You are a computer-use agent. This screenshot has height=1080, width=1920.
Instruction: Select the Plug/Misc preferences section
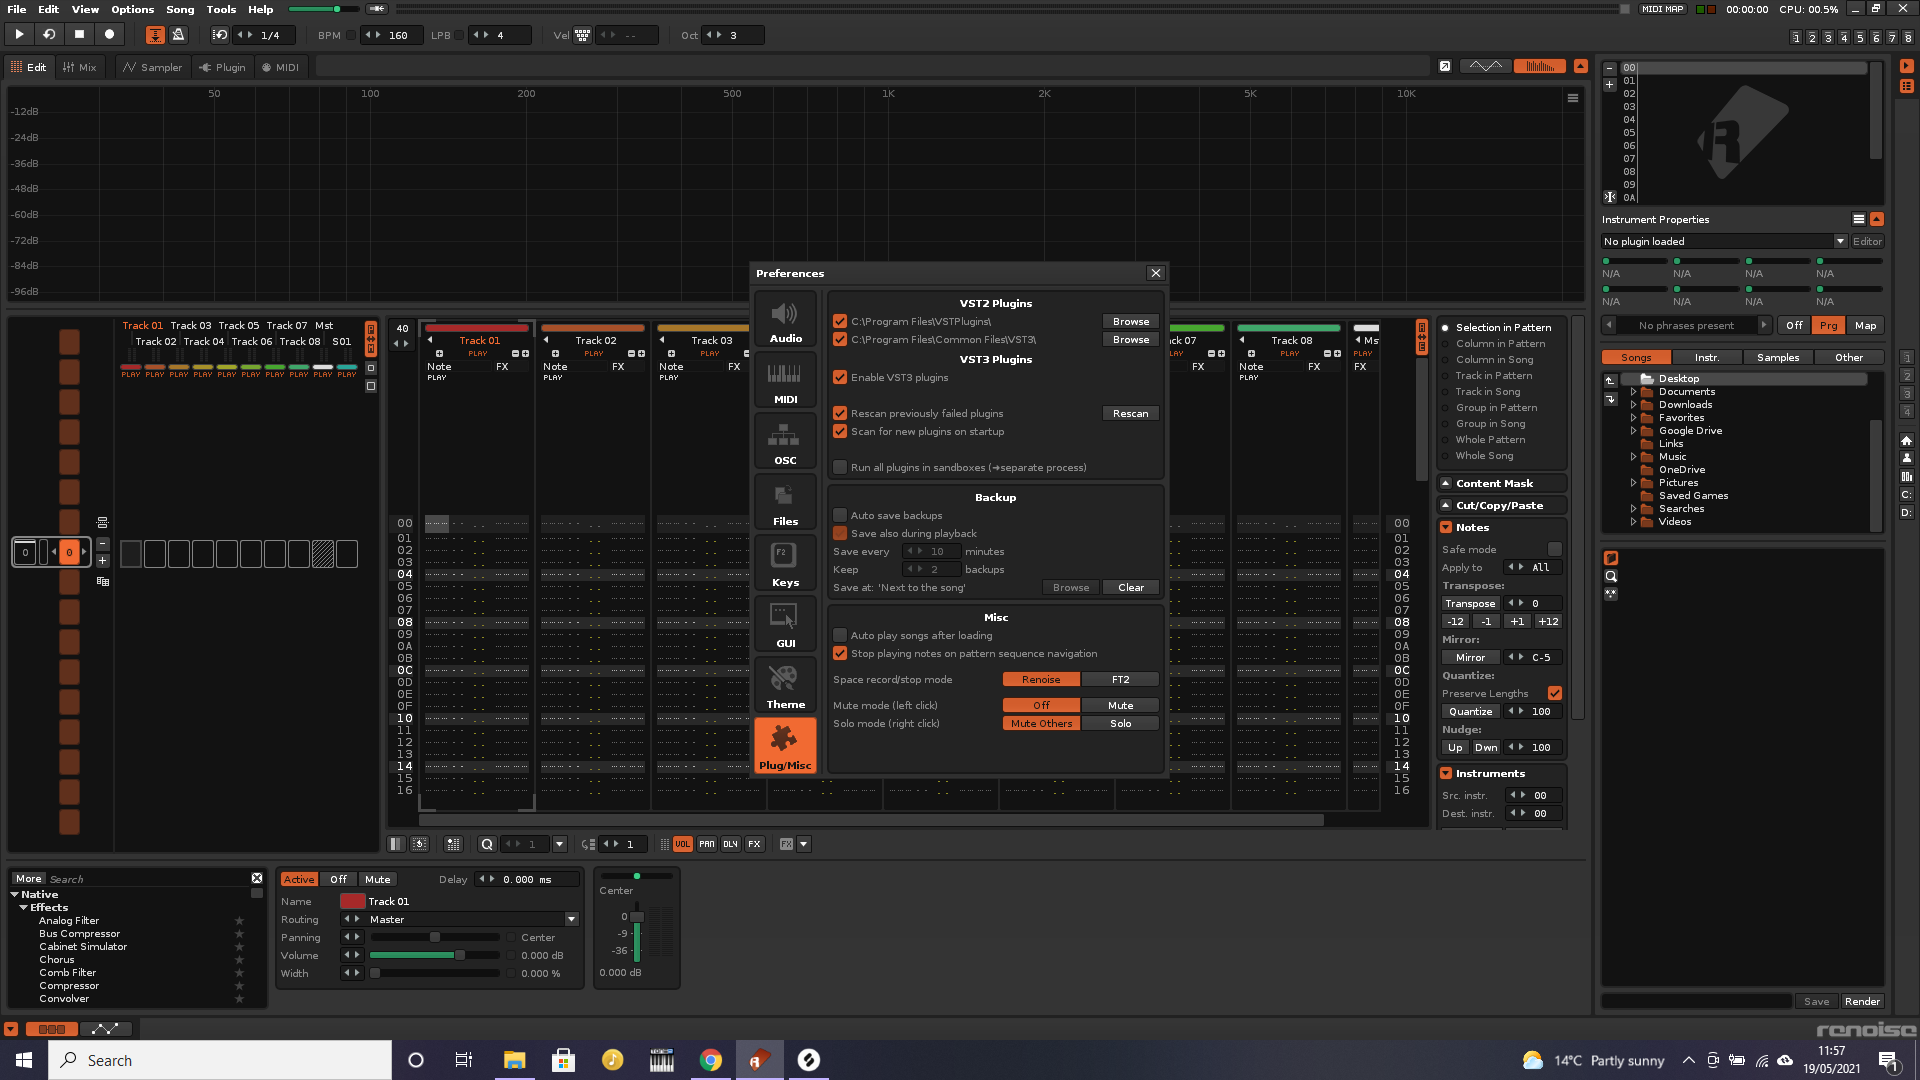[785, 747]
